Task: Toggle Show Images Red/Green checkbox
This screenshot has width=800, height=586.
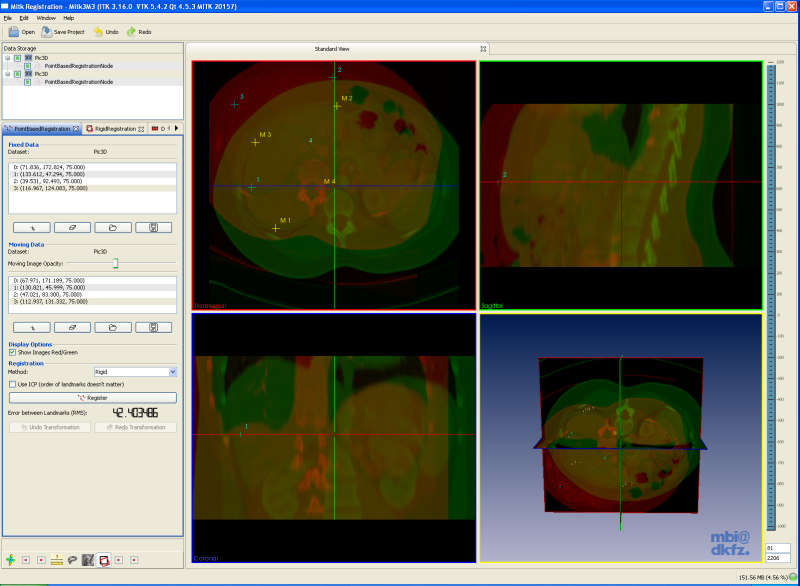Action: [x=12, y=352]
